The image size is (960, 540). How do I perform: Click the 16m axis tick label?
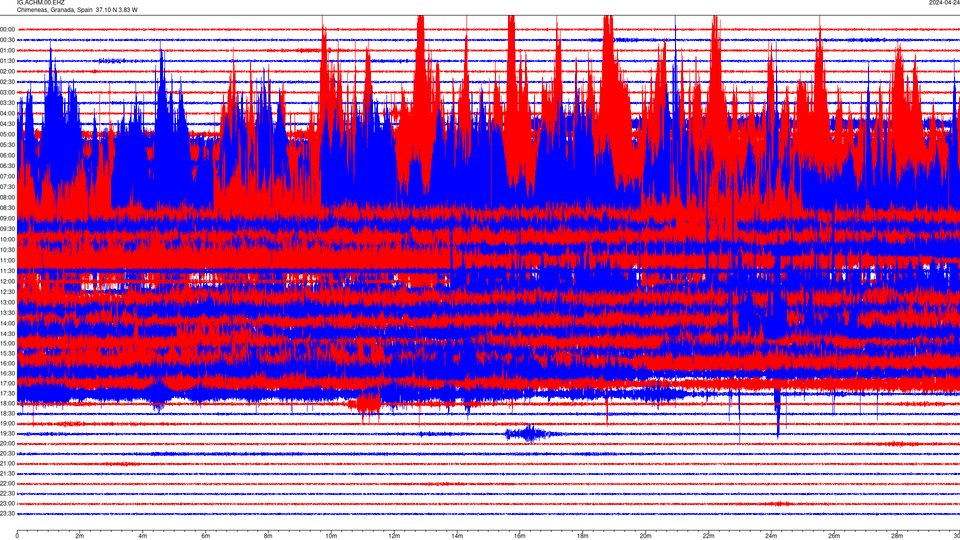pos(520,536)
